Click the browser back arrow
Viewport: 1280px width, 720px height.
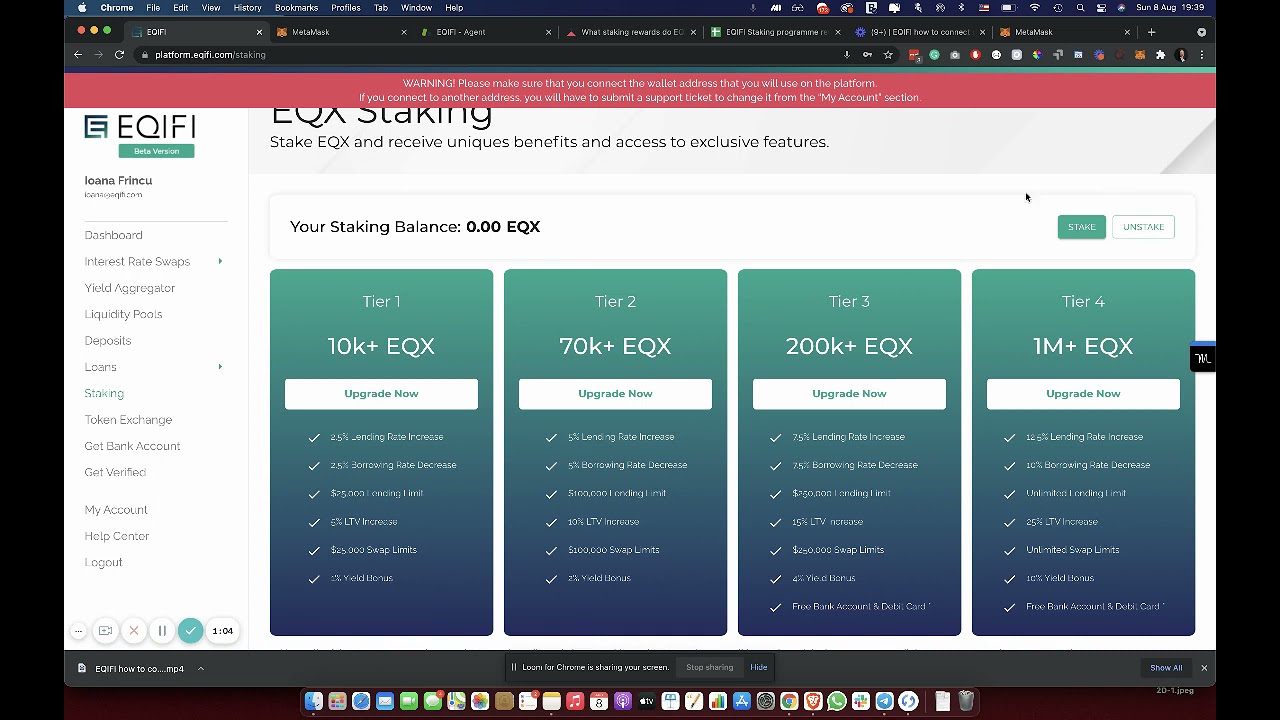pos(78,55)
